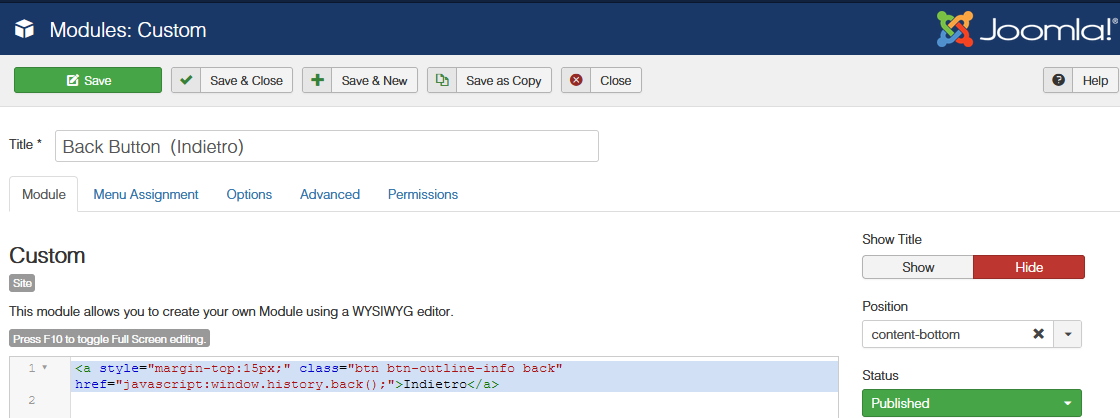
Task: Click the checkmark icon for Save & Close
Action: point(186,81)
